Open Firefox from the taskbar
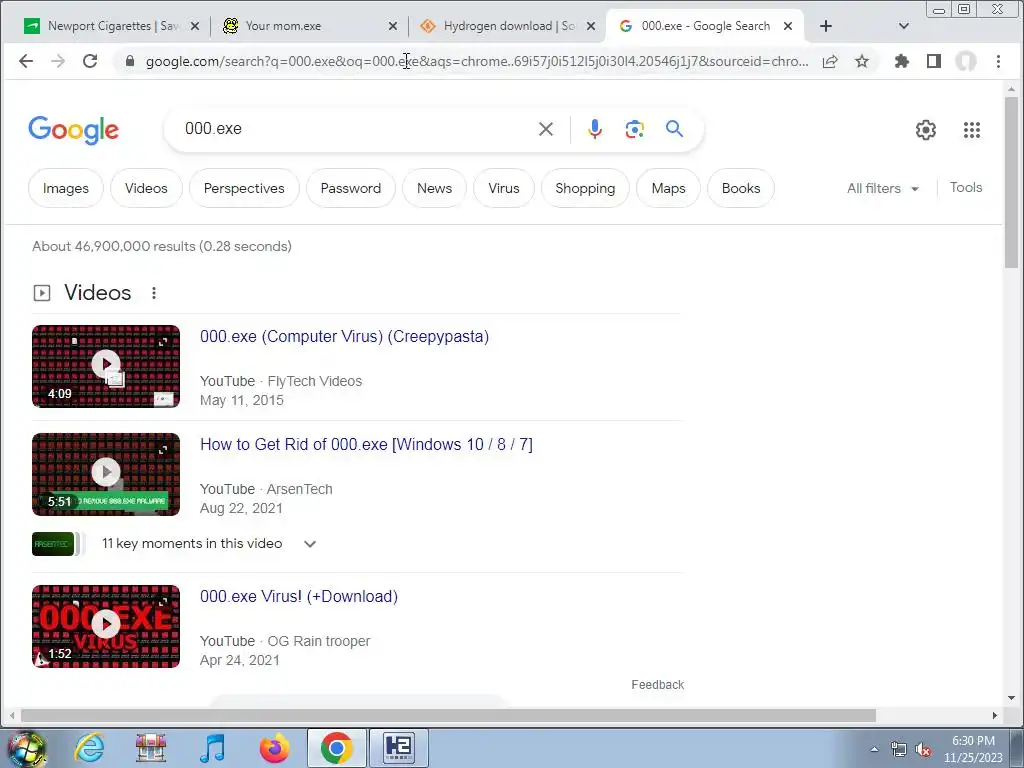 tap(274, 748)
